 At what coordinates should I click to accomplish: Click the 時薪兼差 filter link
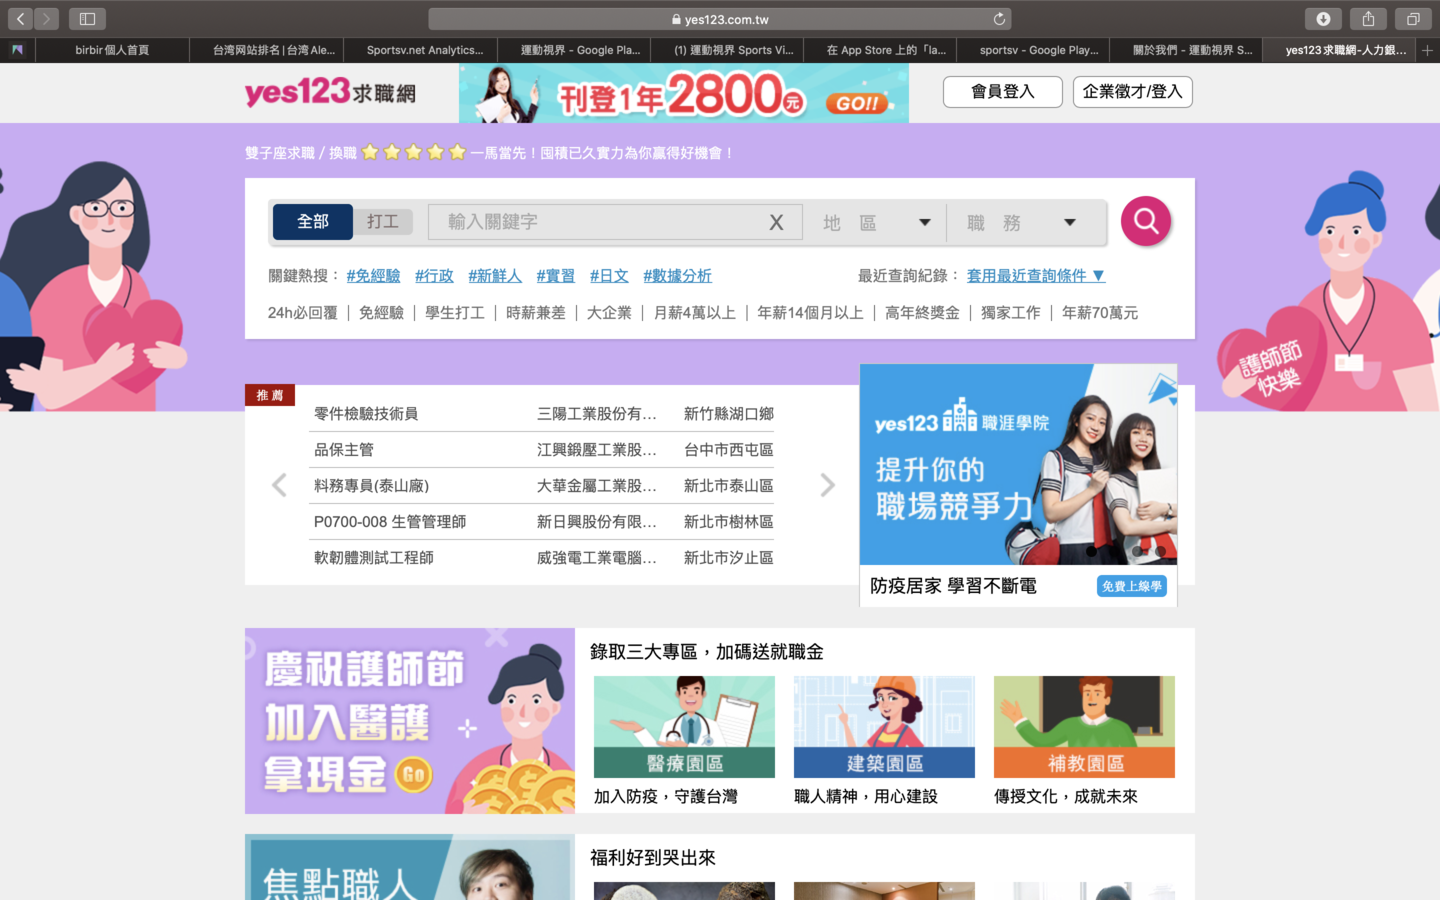536,313
